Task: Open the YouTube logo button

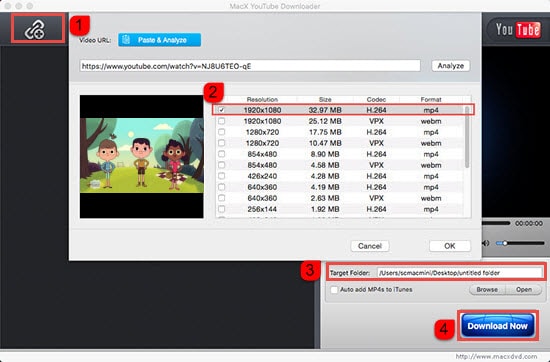Action: (x=518, y=29)
